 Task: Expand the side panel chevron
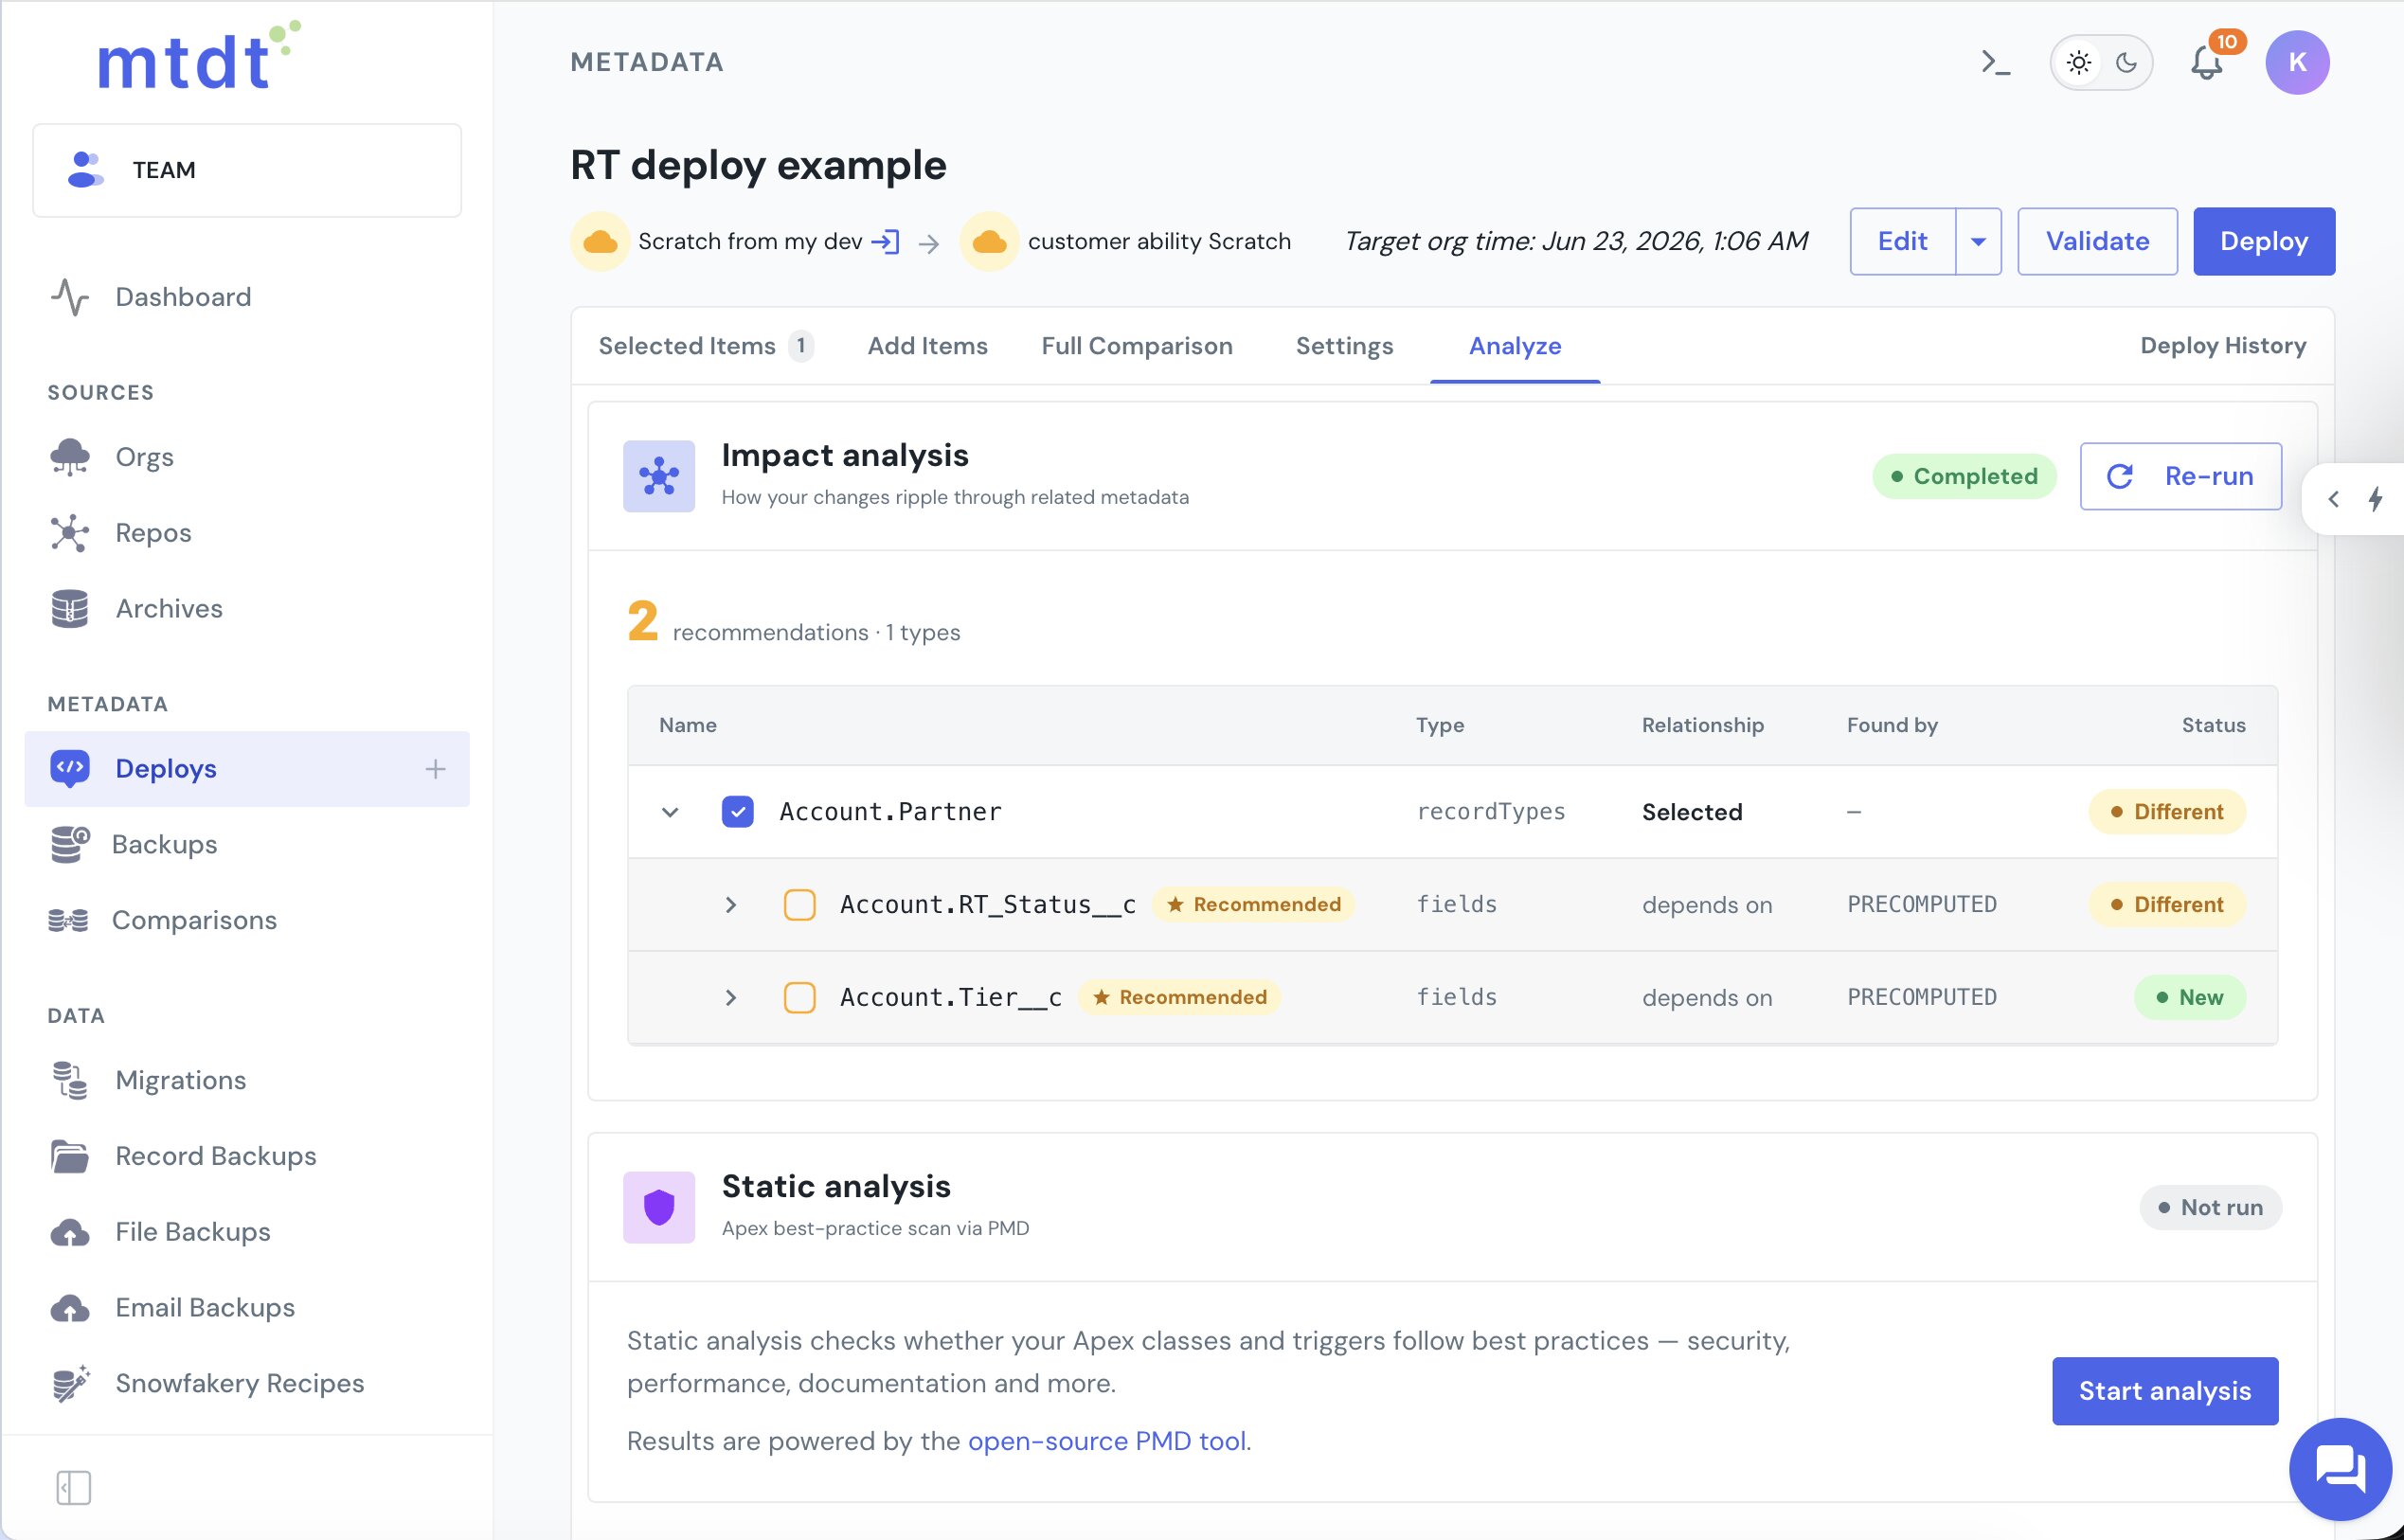coord(2333,499)
